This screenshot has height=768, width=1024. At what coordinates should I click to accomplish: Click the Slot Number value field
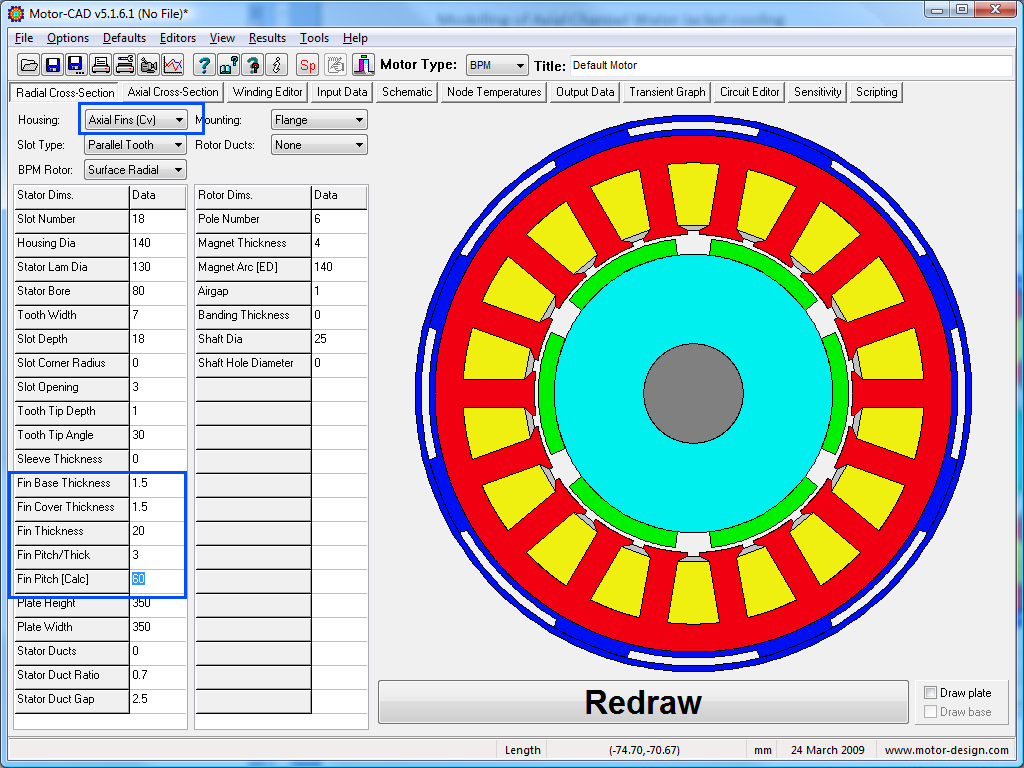(157, 219)
